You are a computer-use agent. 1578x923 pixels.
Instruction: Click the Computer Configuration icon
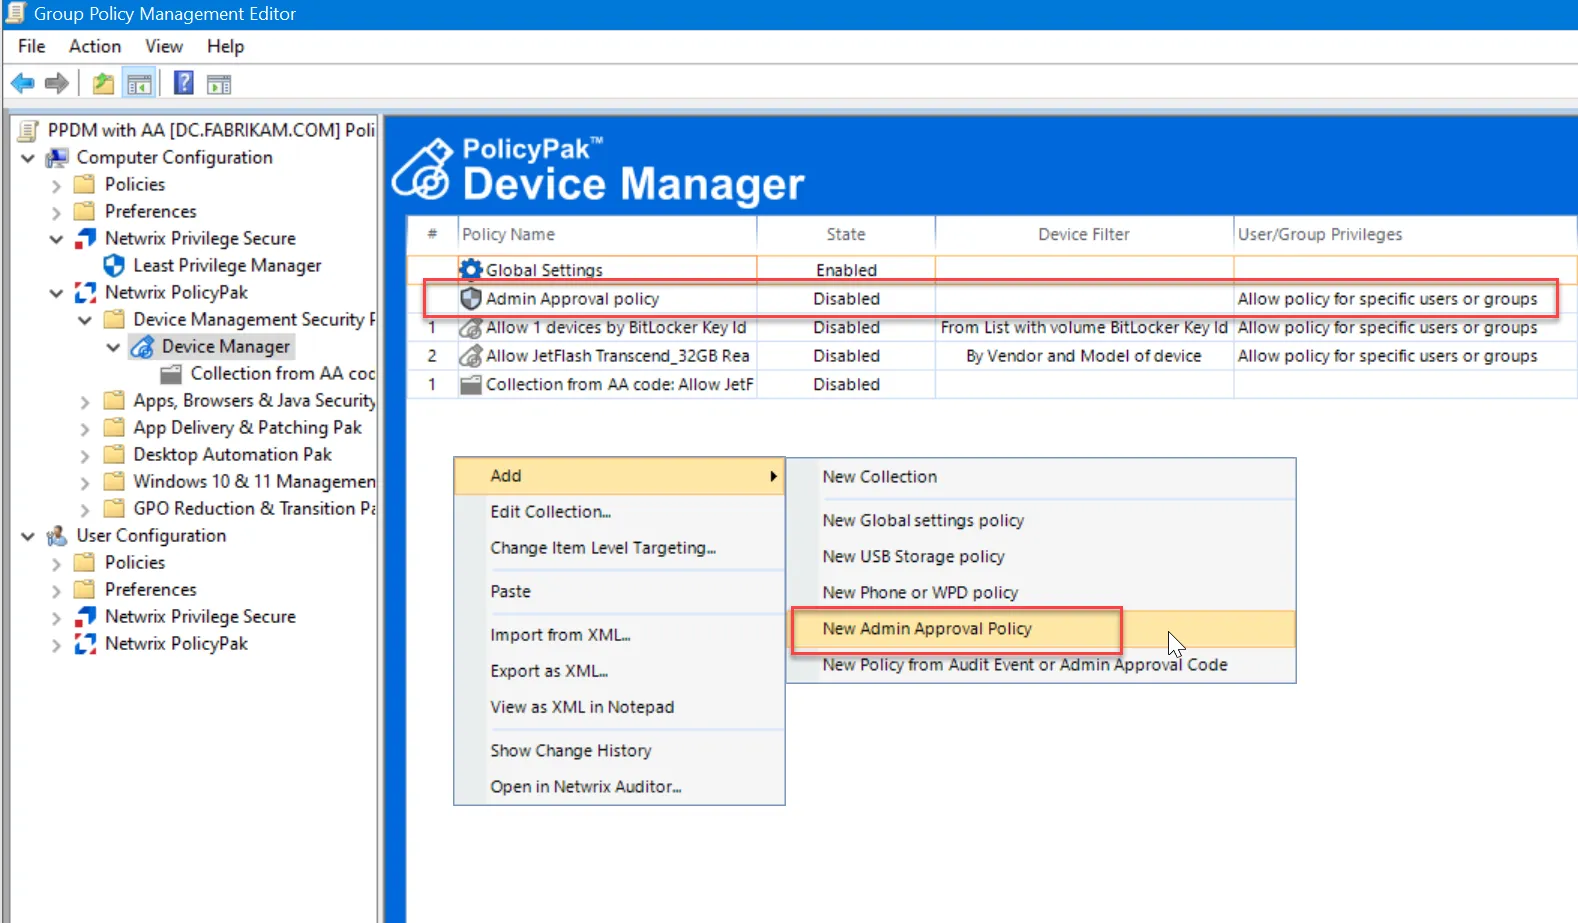pyautogui.click(x=58, y=158)
